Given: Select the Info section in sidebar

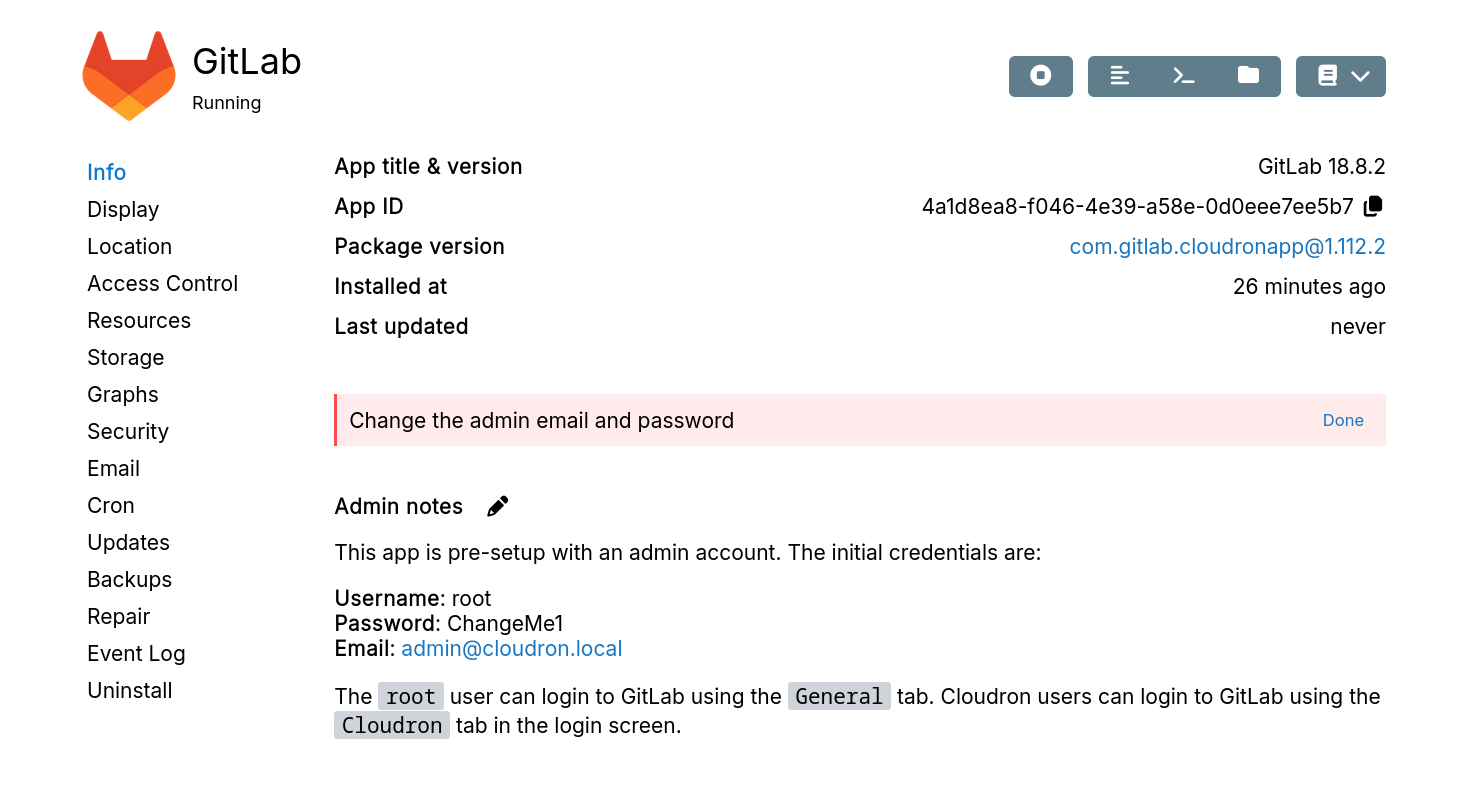Looking at the screenshot, I should click(x=106, y=172).
